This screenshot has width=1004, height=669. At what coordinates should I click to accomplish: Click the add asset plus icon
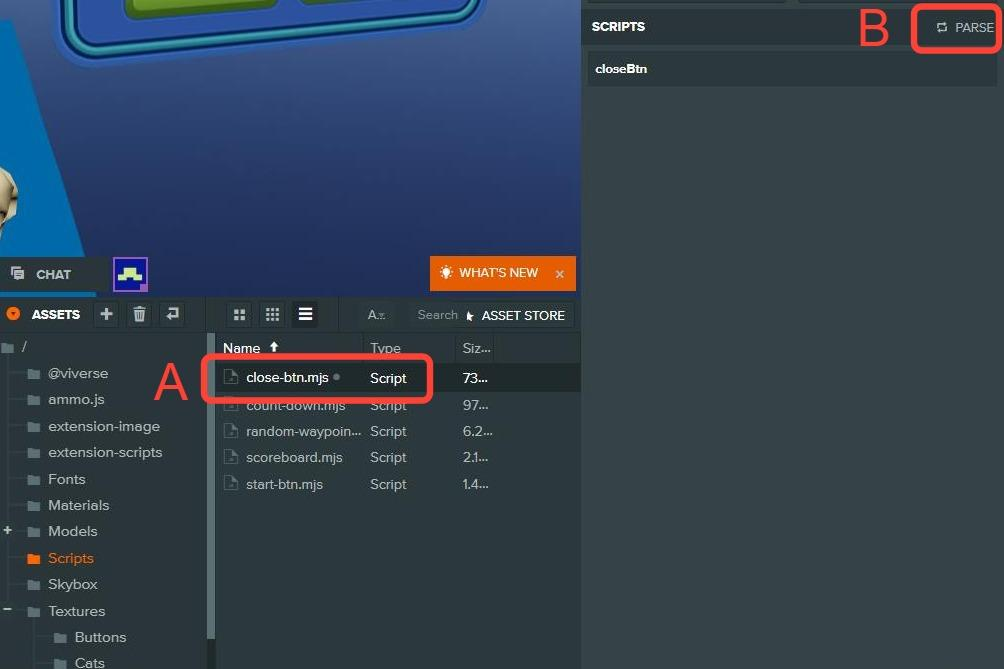click(107, 314)
